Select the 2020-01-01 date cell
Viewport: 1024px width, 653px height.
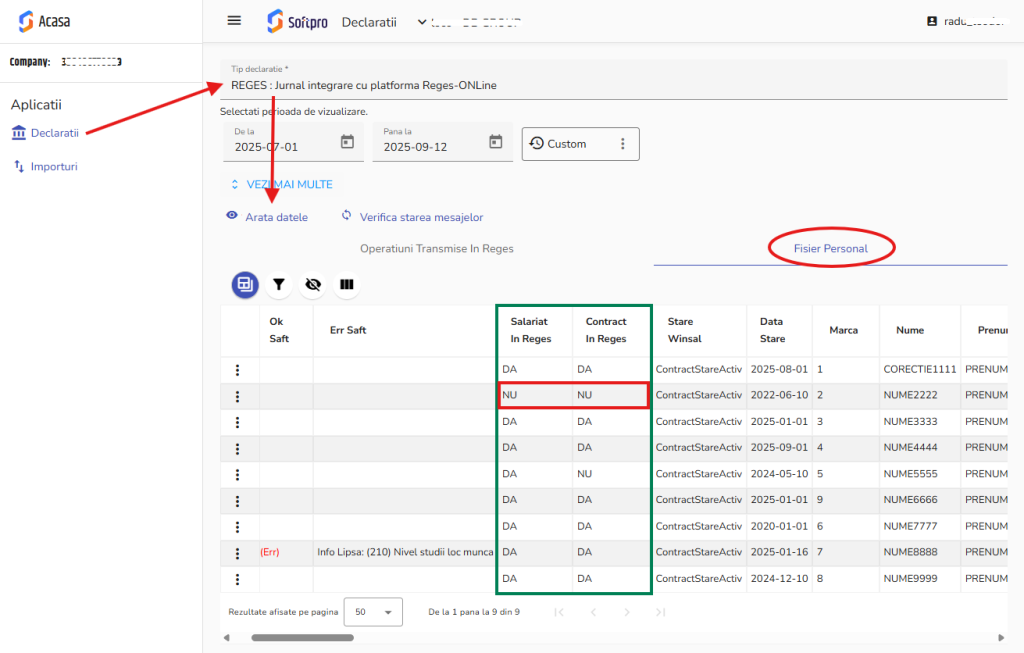pos(779,526)
